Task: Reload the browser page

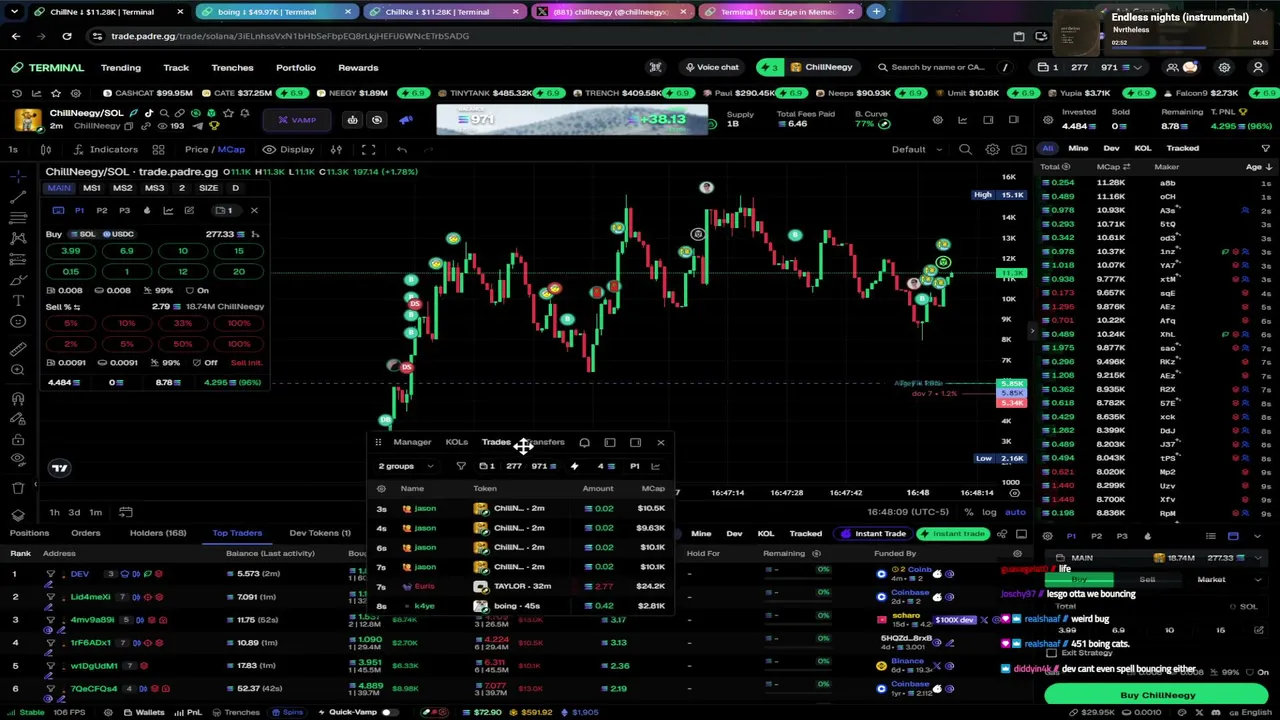Action: 66,36
